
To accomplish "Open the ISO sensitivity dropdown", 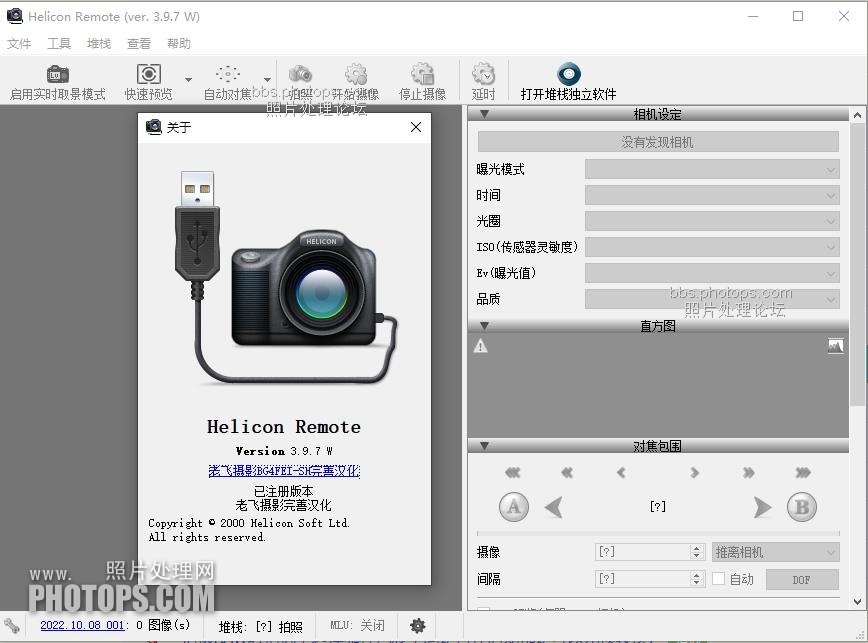I will tap(712, 247).
